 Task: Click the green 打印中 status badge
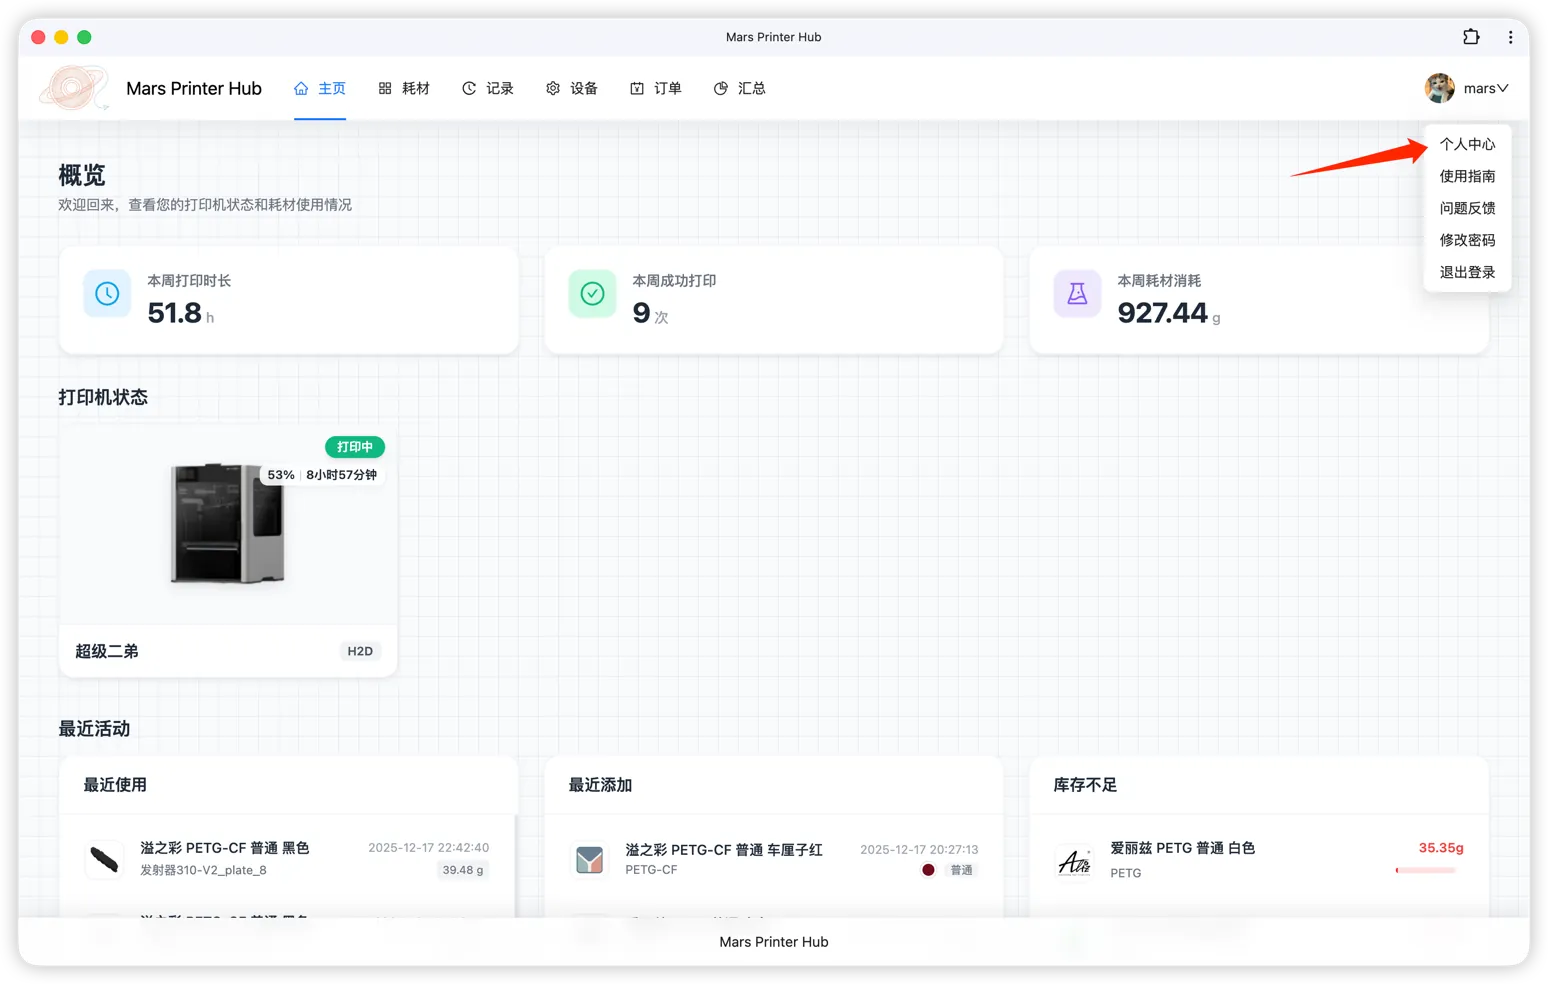tap(355, 447)
